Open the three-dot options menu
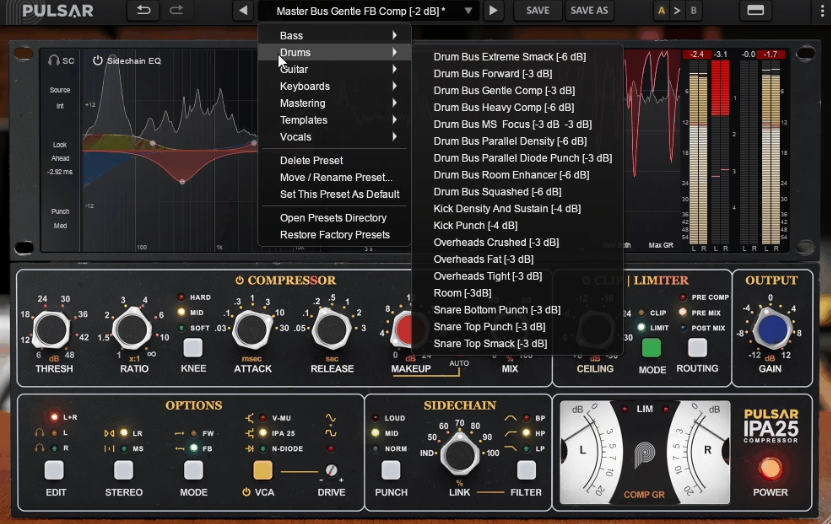Viewport: 831px width, 524px height. (823, 11)
